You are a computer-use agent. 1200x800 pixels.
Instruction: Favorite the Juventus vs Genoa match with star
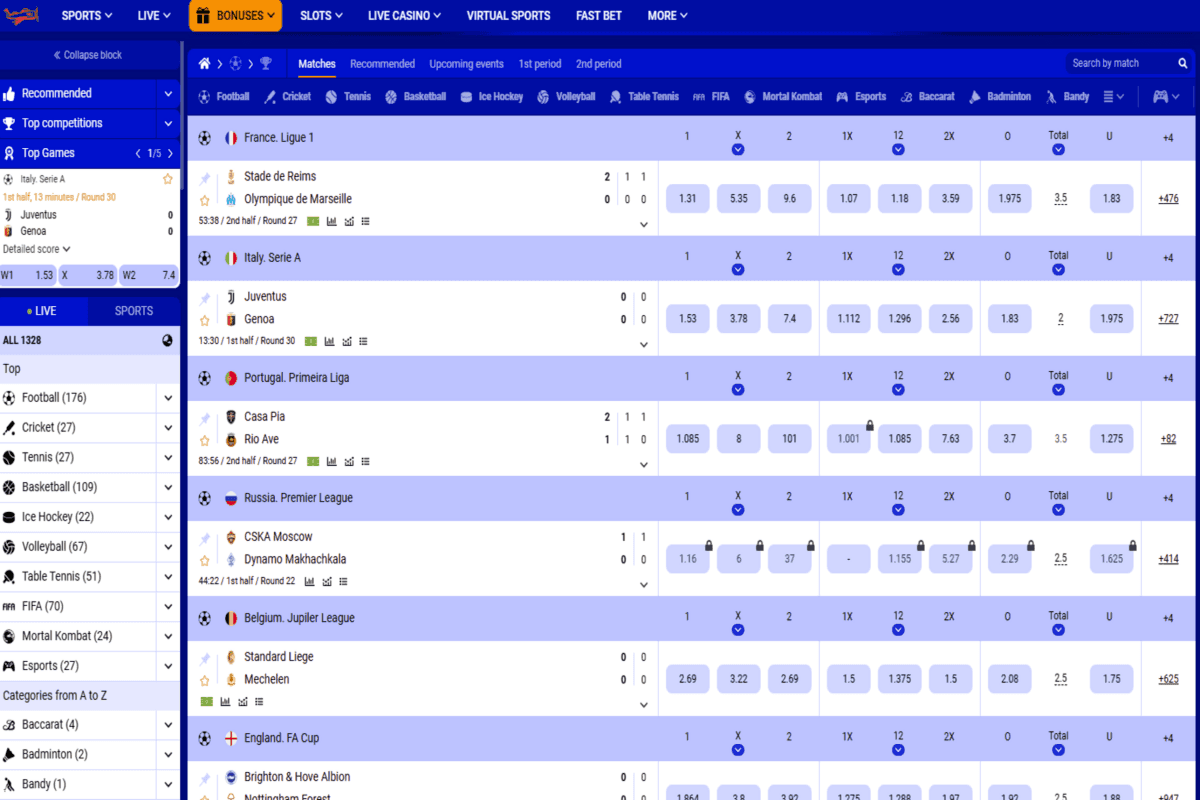(x=205, y=320)
